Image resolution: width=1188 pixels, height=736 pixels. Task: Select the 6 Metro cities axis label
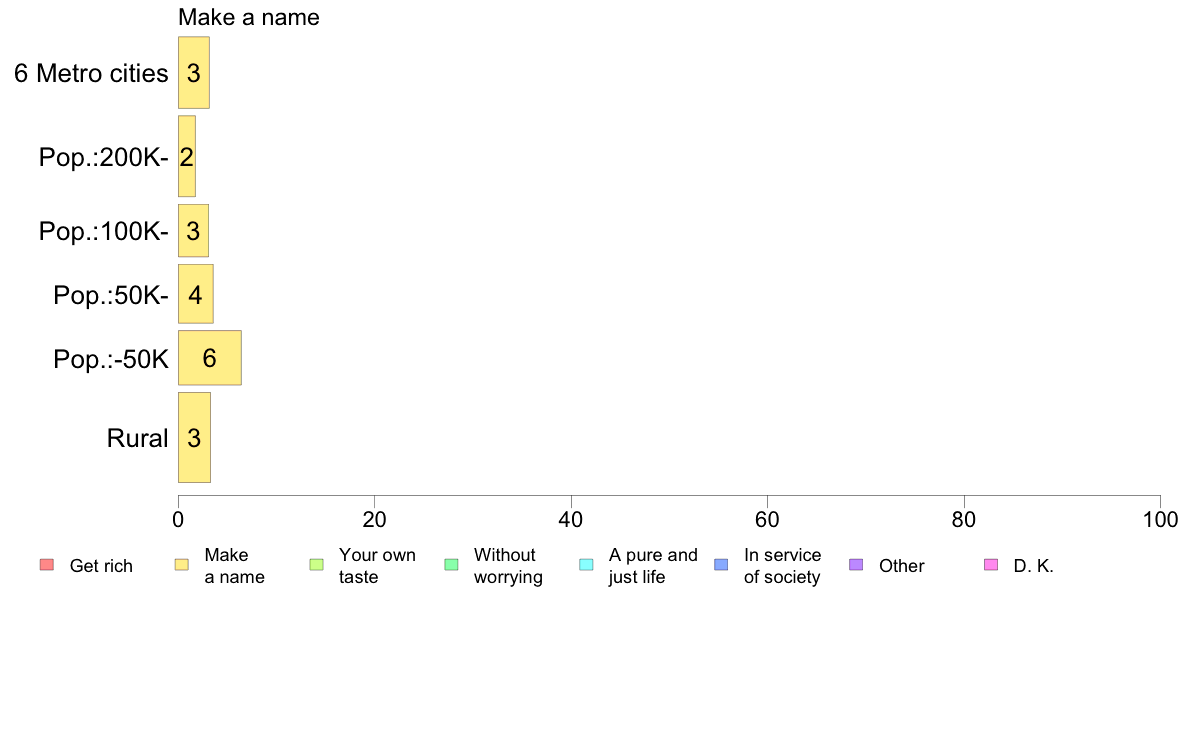coord(91,74)
